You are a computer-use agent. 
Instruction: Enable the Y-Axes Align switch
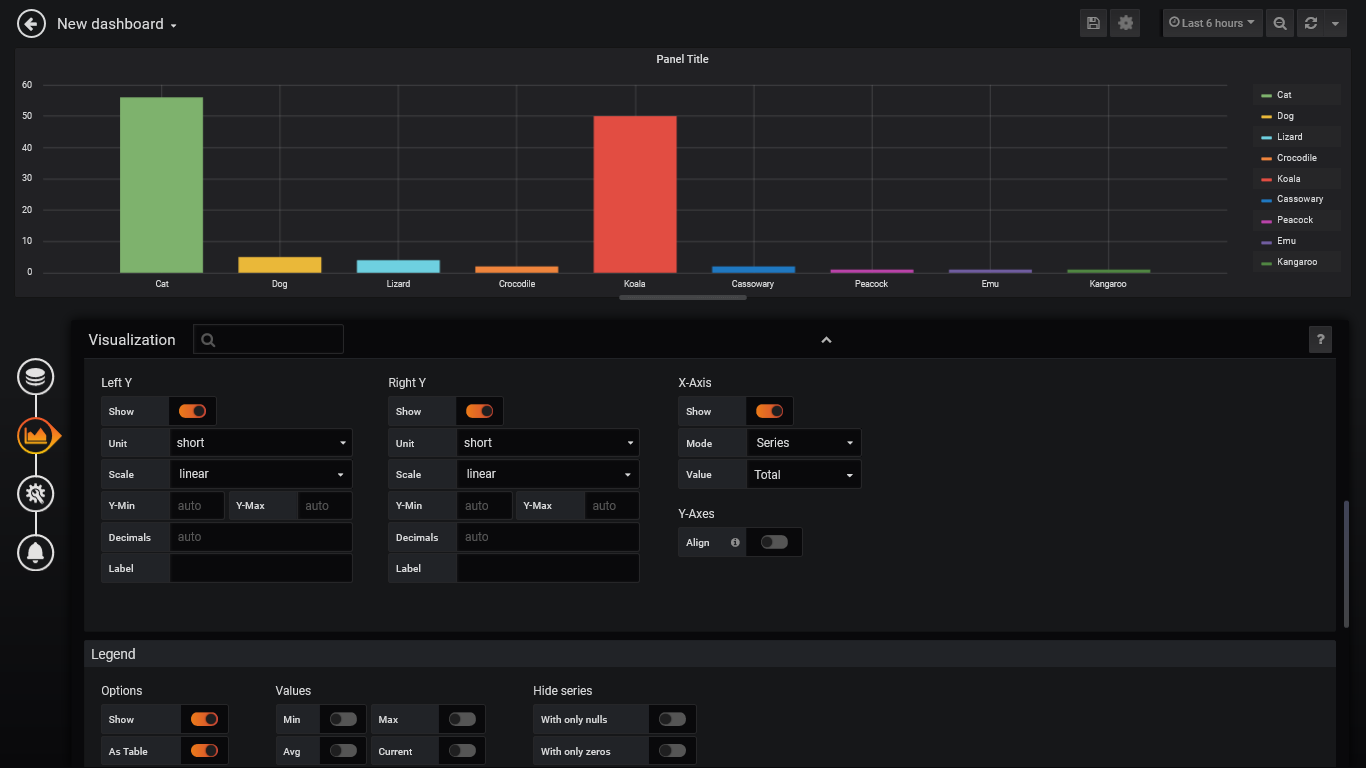(774, 542)
